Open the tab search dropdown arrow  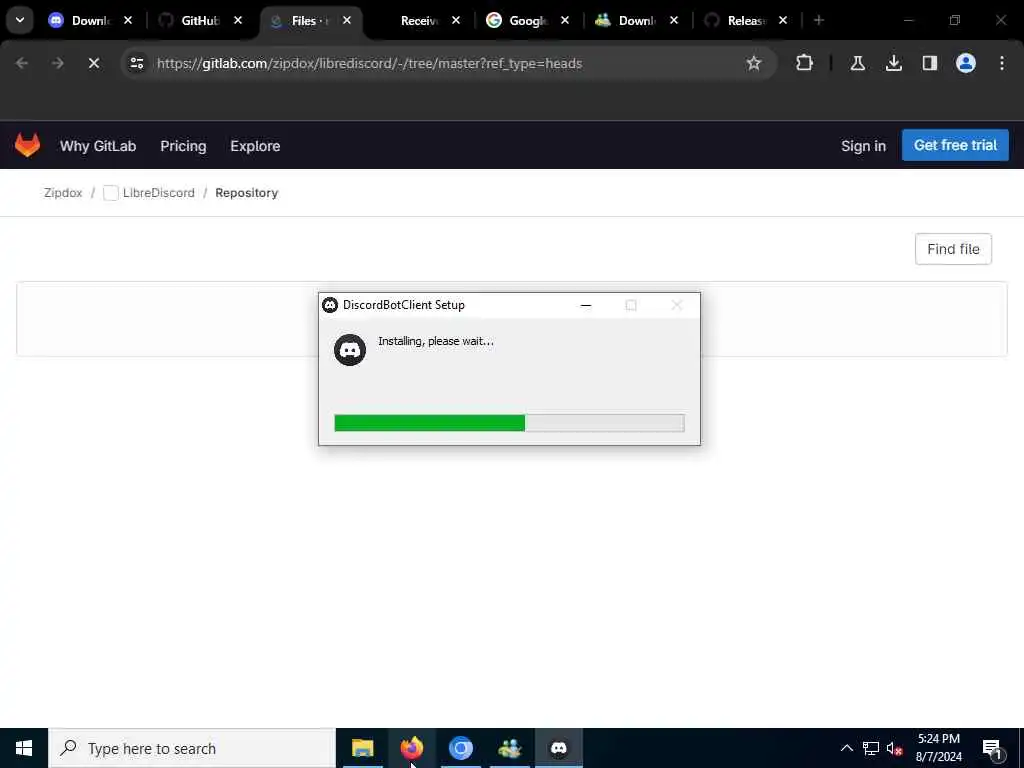tap(20, 20)
